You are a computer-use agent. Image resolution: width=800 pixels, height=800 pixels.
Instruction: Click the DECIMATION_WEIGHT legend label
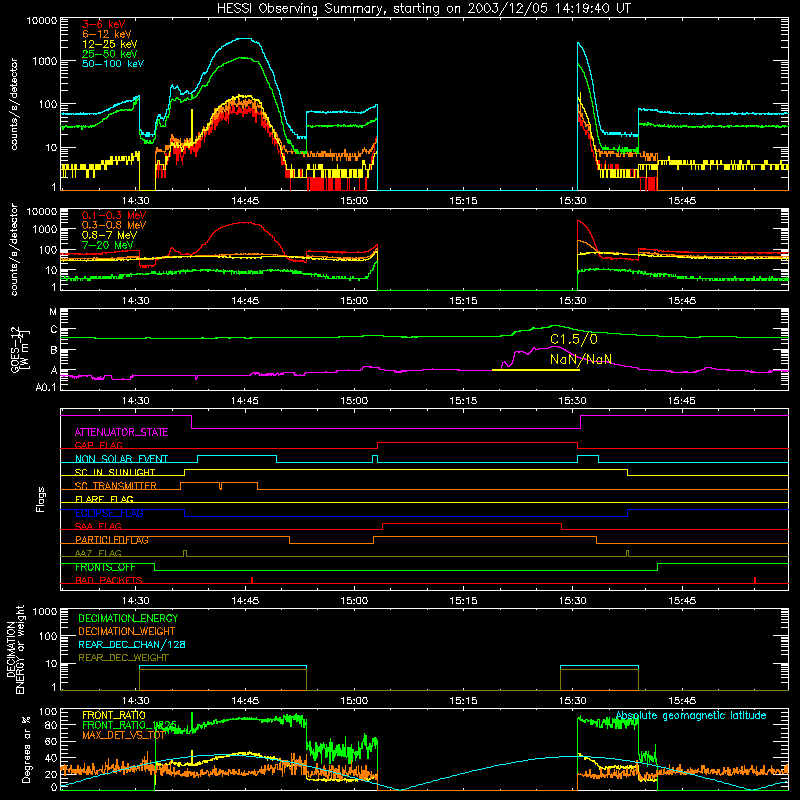point(127,632)
